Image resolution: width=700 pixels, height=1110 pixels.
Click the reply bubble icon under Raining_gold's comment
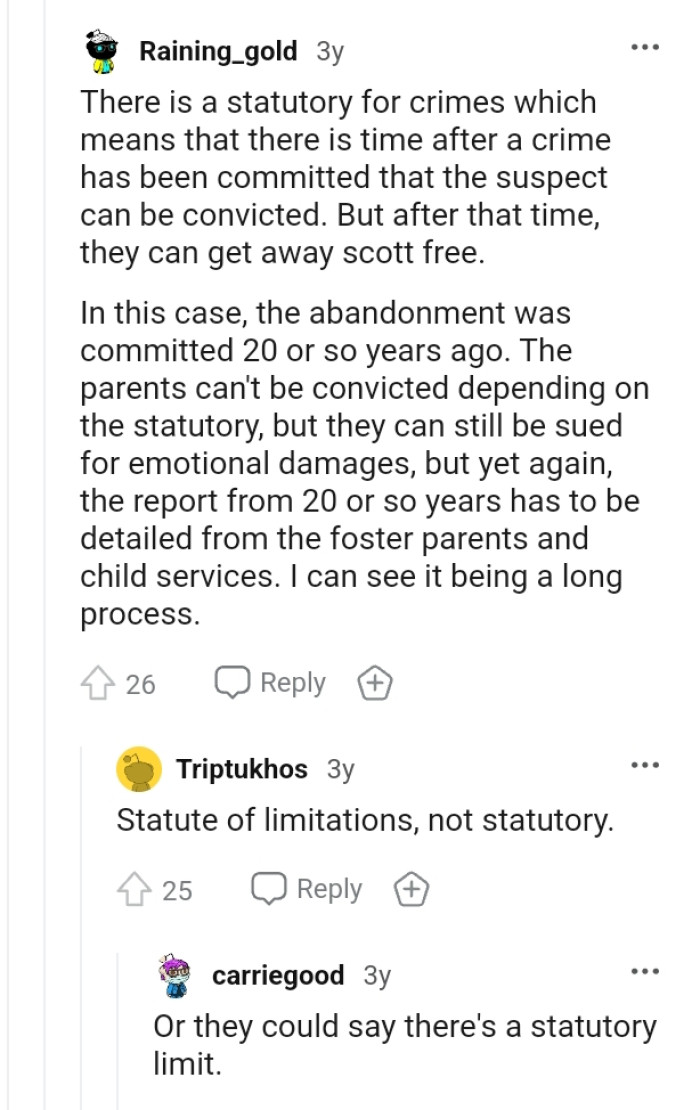[233, 683]
